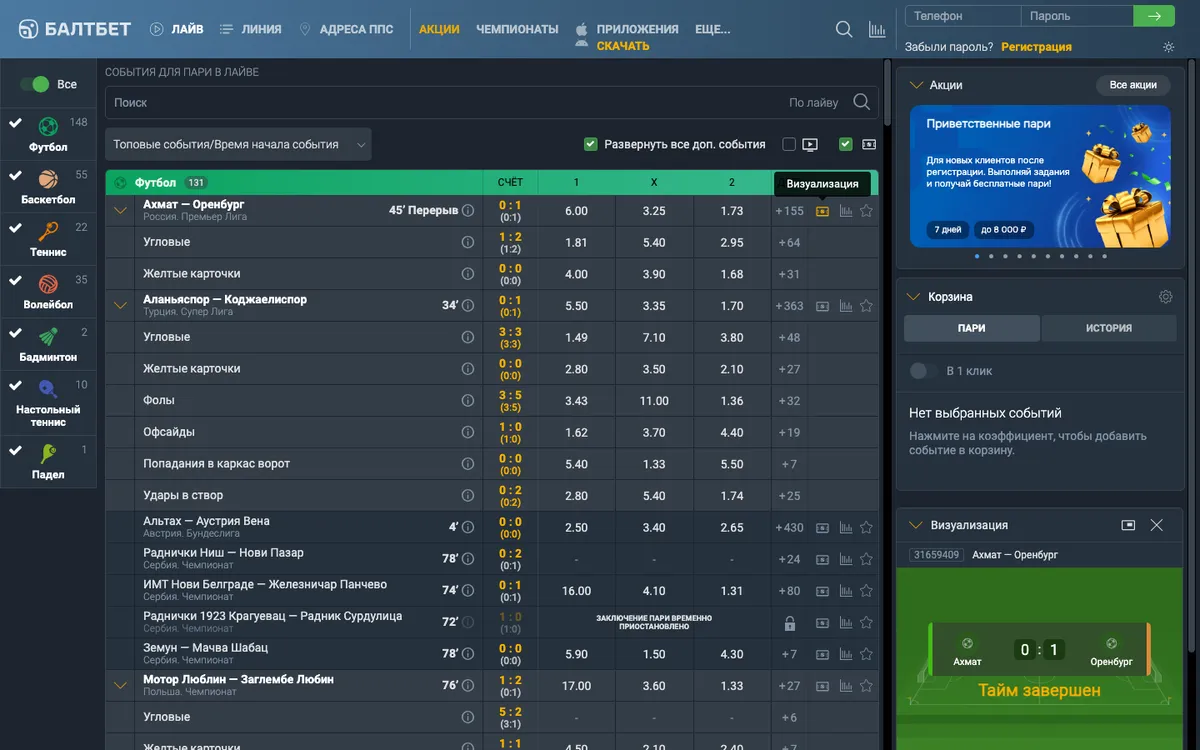Select Теннис sport icon in sidebar
The image size is (1200, 750).
[x=48, y=232]
